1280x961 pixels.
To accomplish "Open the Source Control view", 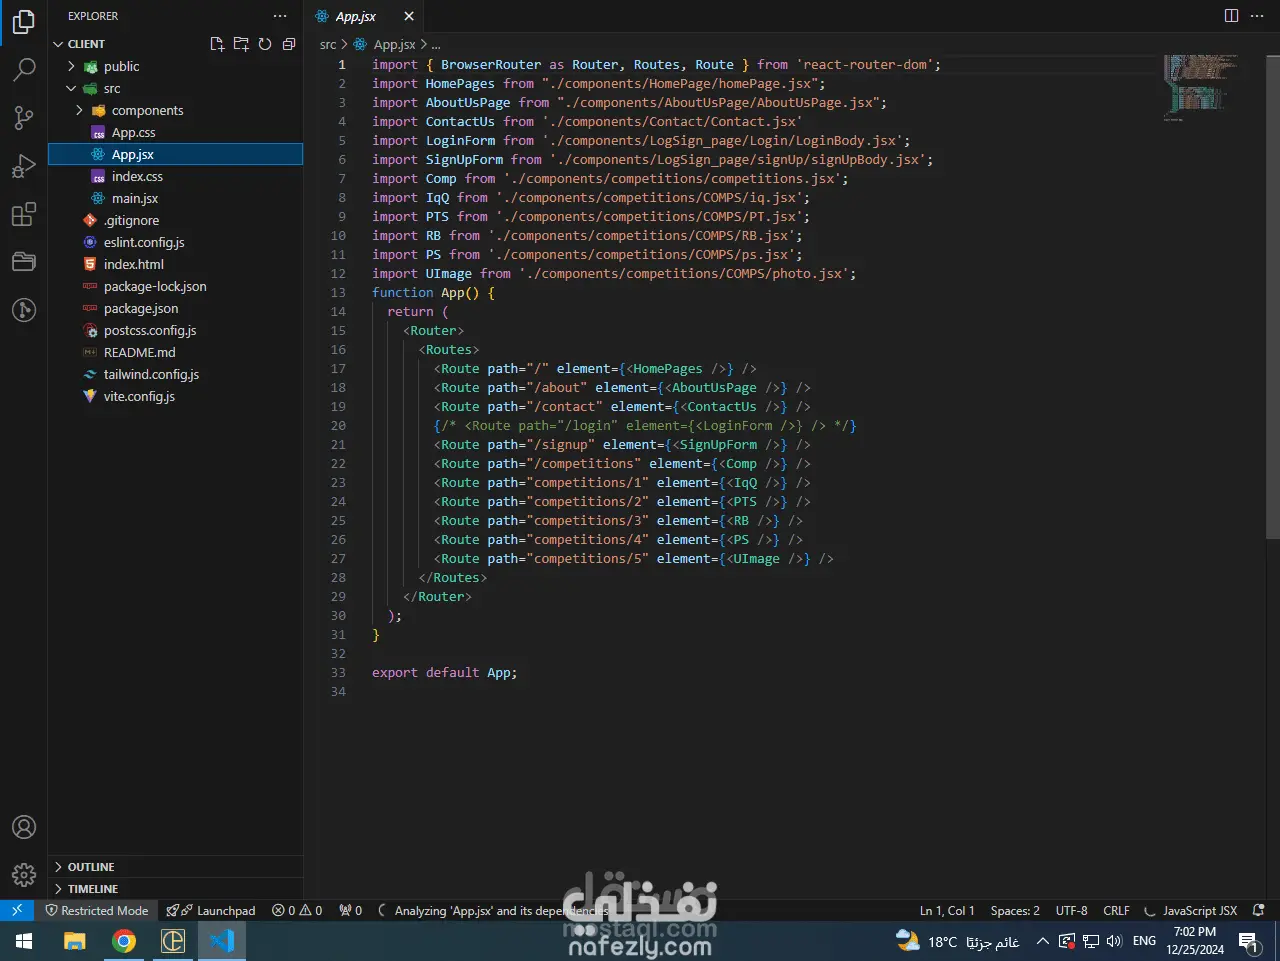I will [x=24, y=118].
